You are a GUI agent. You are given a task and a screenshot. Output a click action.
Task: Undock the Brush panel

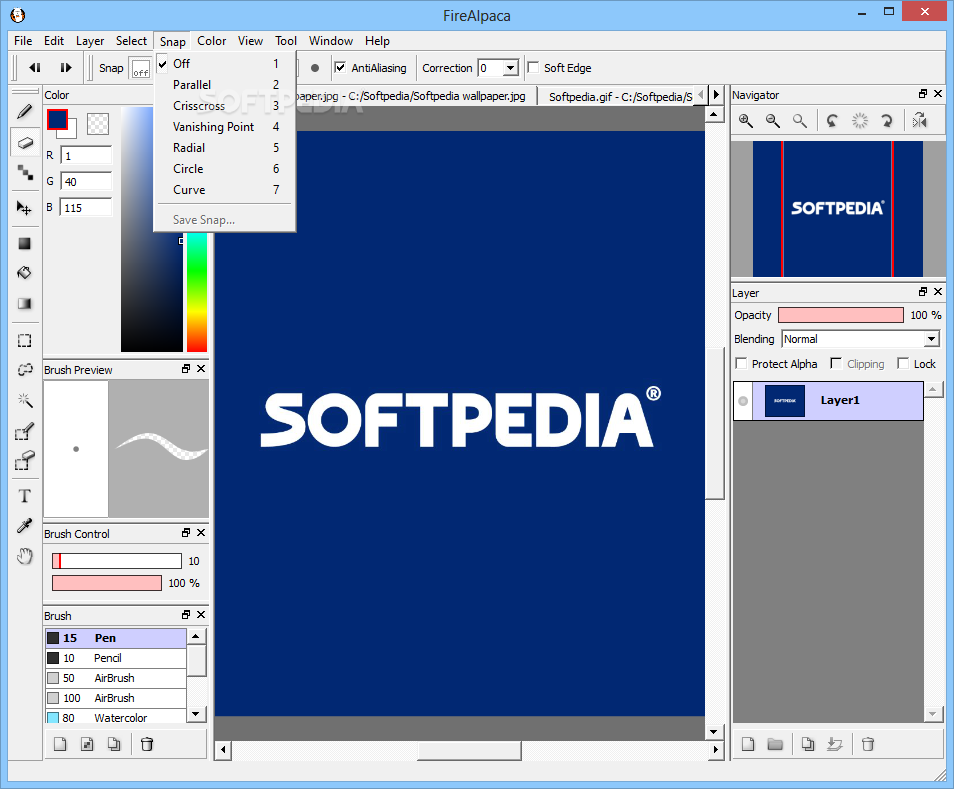186,614
